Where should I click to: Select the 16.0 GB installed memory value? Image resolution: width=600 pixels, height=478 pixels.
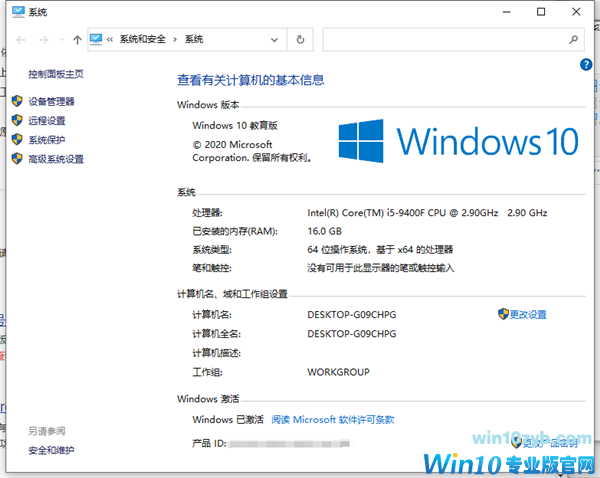click(x=324, y=231)
